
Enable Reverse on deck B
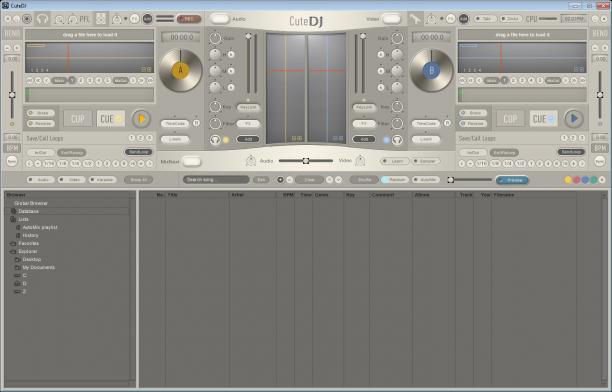[473, 123]
